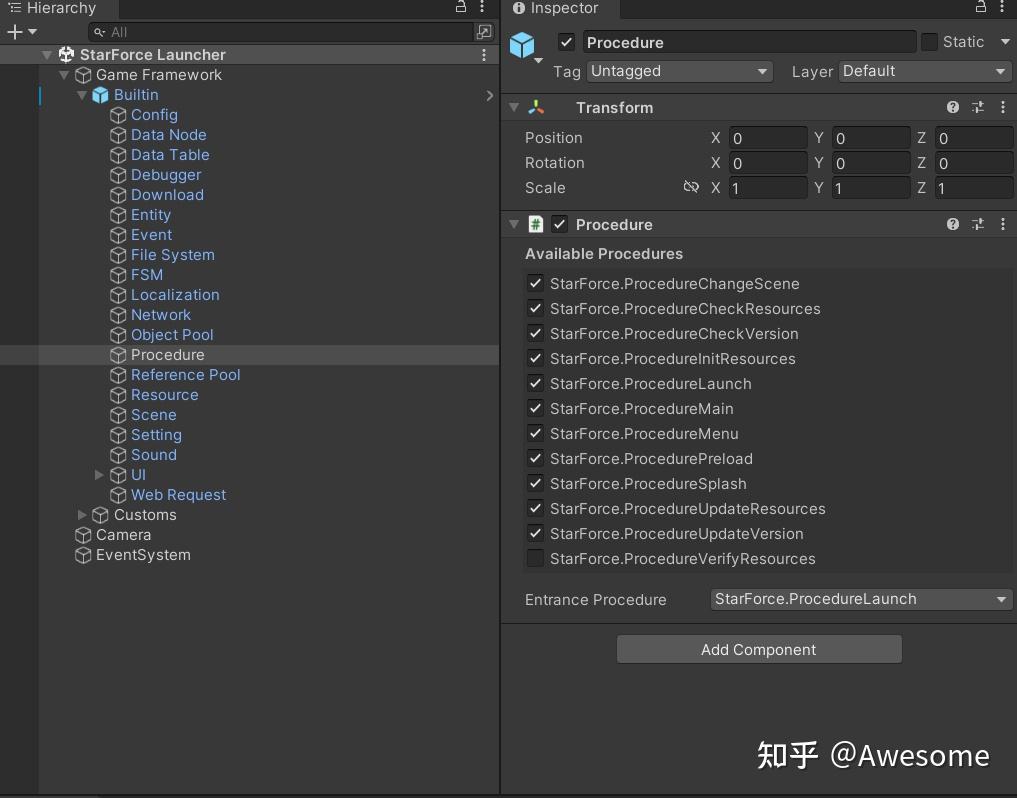Open the Procedure script help icon

point(953,224)
